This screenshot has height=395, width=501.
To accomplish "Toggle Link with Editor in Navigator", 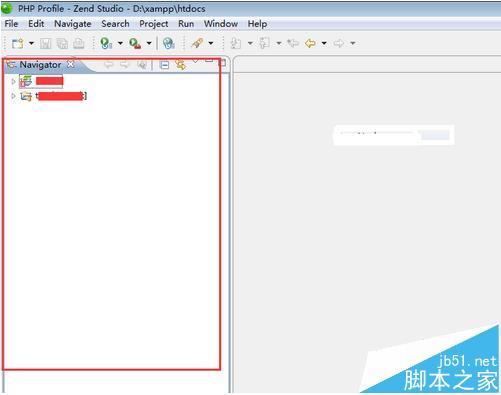I will click(x=180, y=65).
